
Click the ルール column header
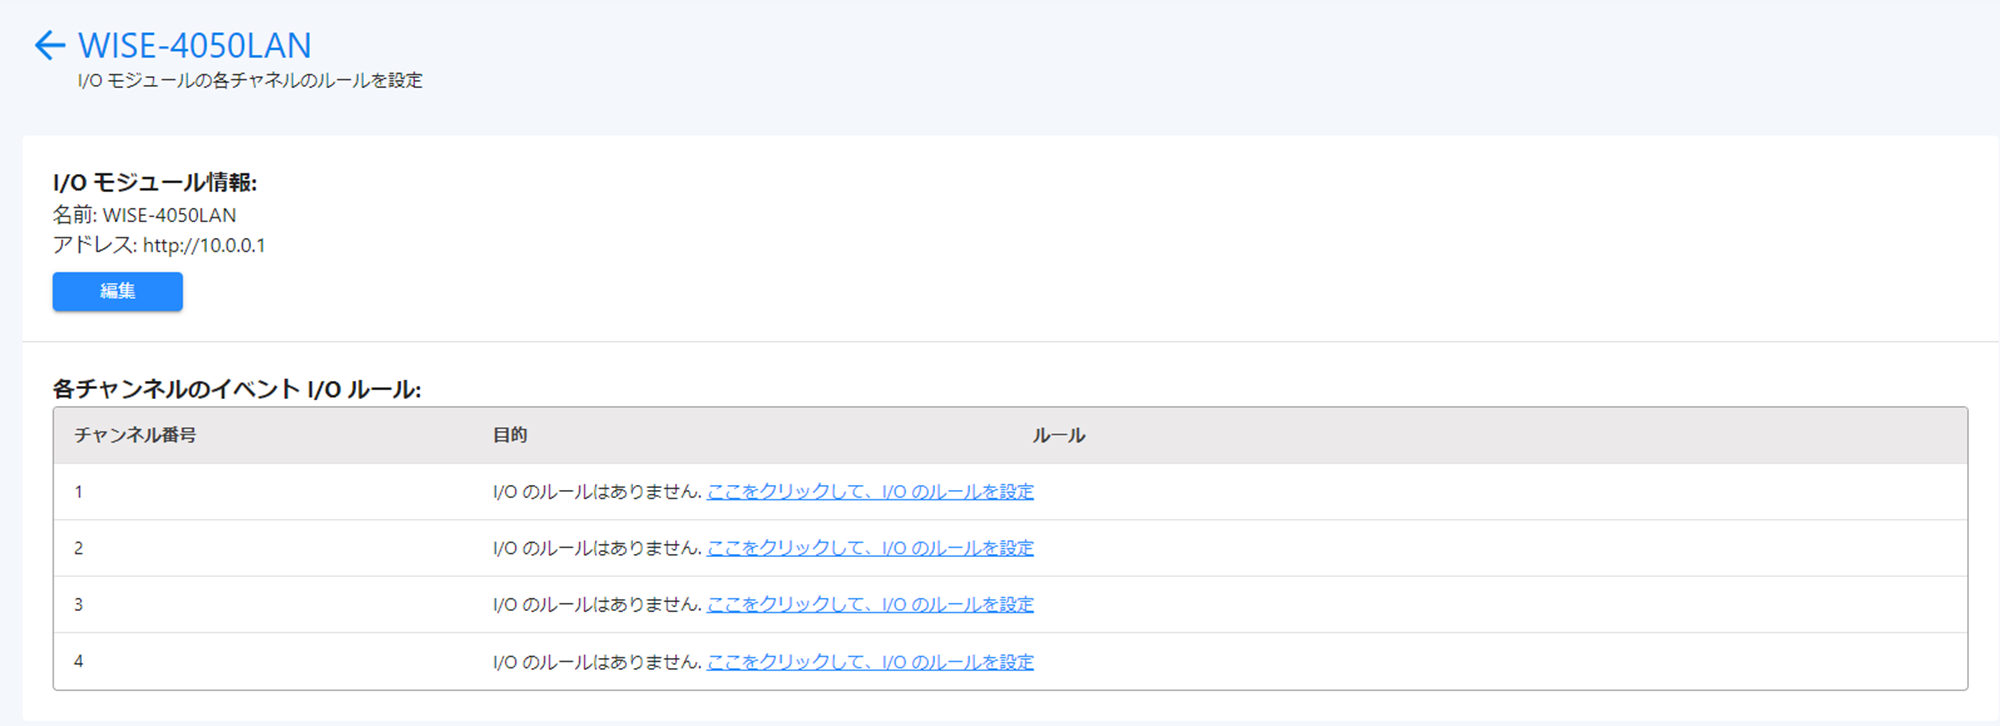click(1059, 435)
